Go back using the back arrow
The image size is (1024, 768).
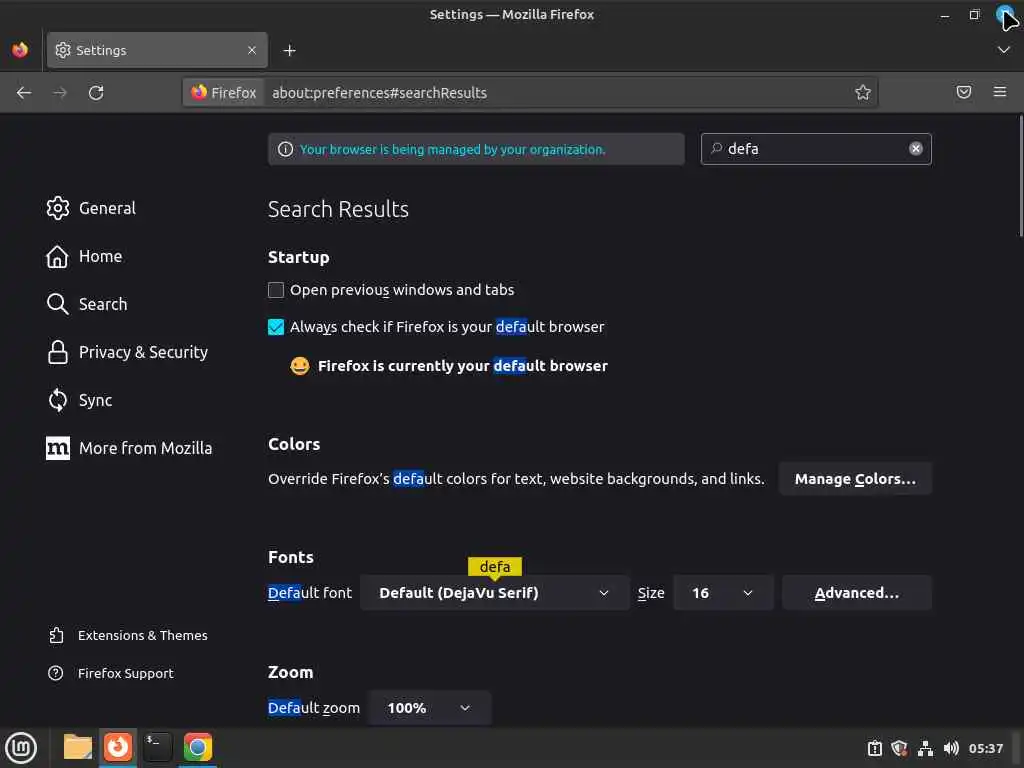coord(24,93)
